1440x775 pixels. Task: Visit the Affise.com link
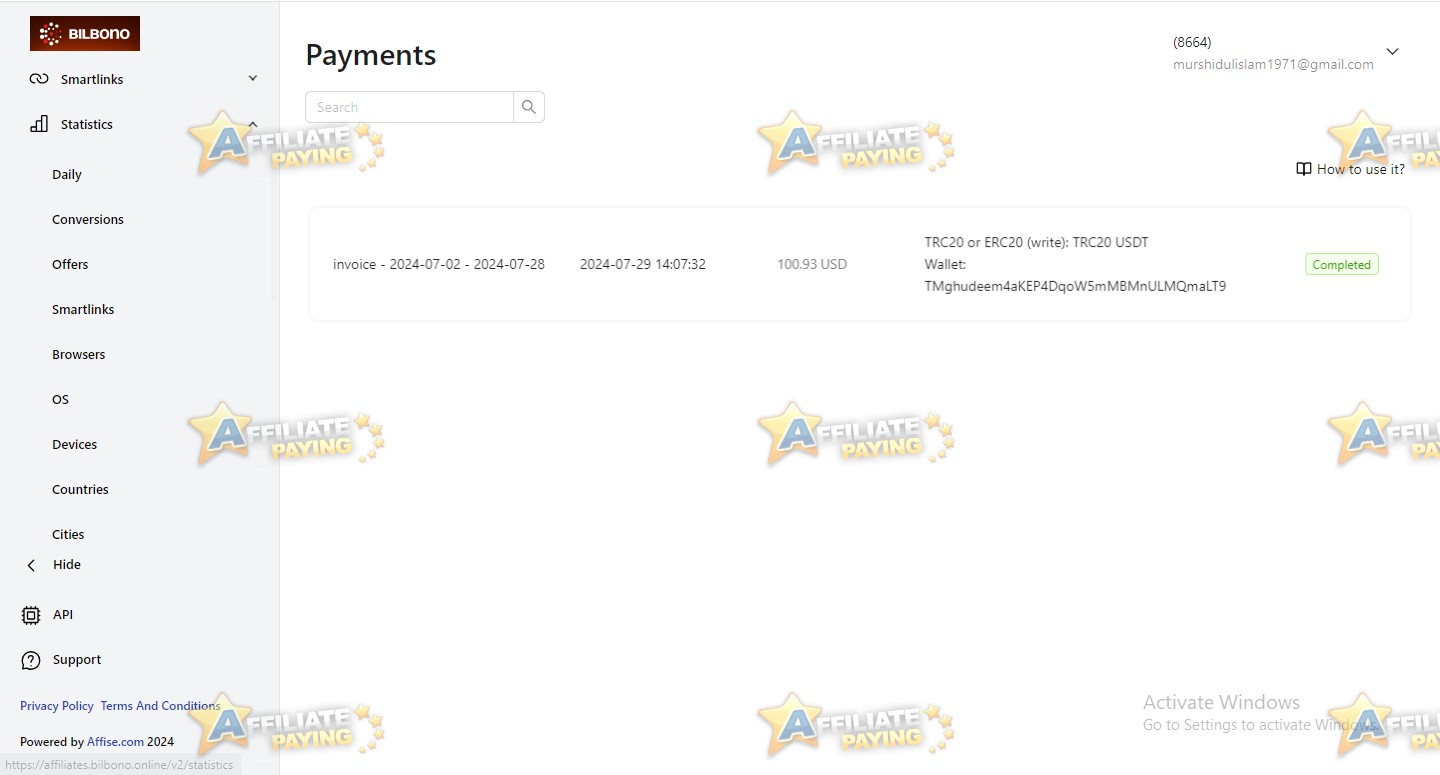click(x=115, y=742)
